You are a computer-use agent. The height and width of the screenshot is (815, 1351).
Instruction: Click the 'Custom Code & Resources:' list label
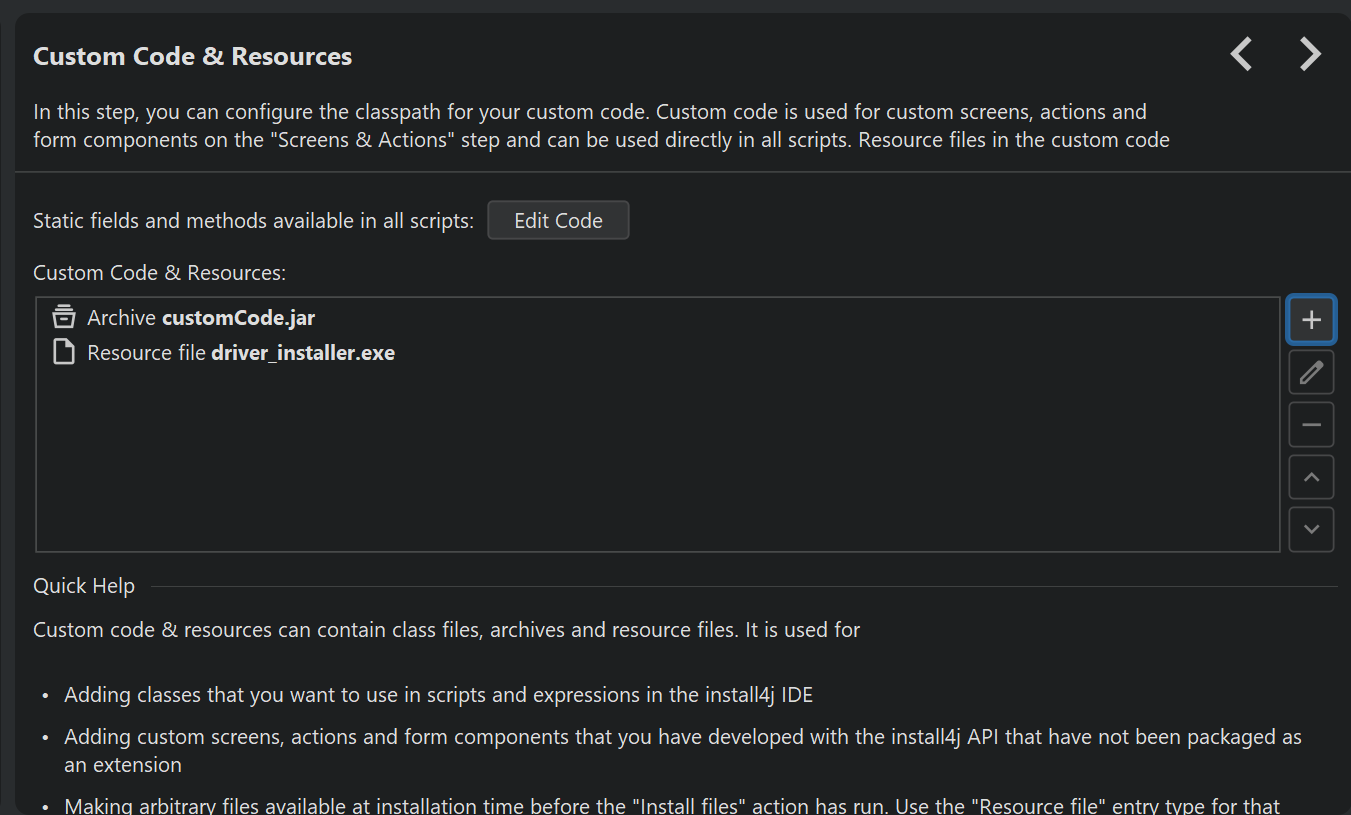pos(159,273)
